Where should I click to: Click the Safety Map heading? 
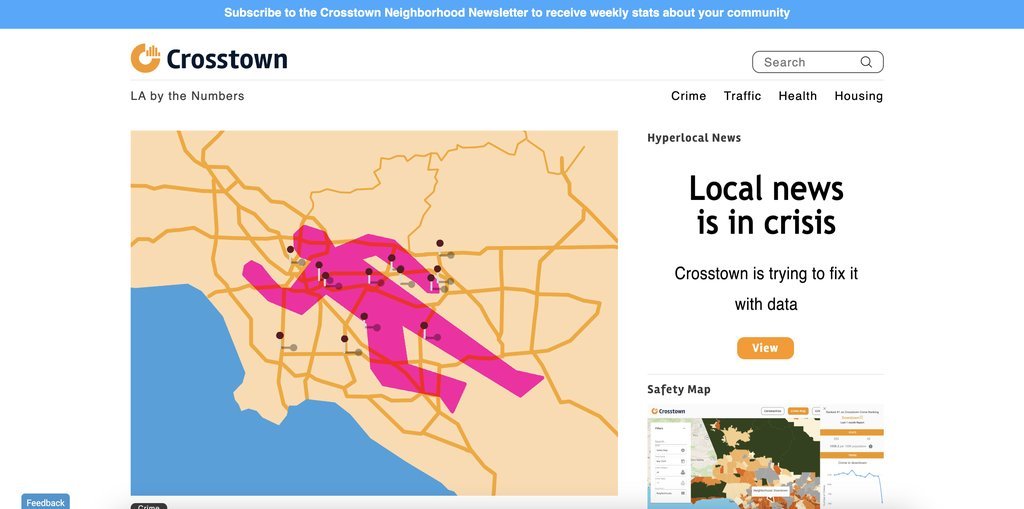coord(679,389)
